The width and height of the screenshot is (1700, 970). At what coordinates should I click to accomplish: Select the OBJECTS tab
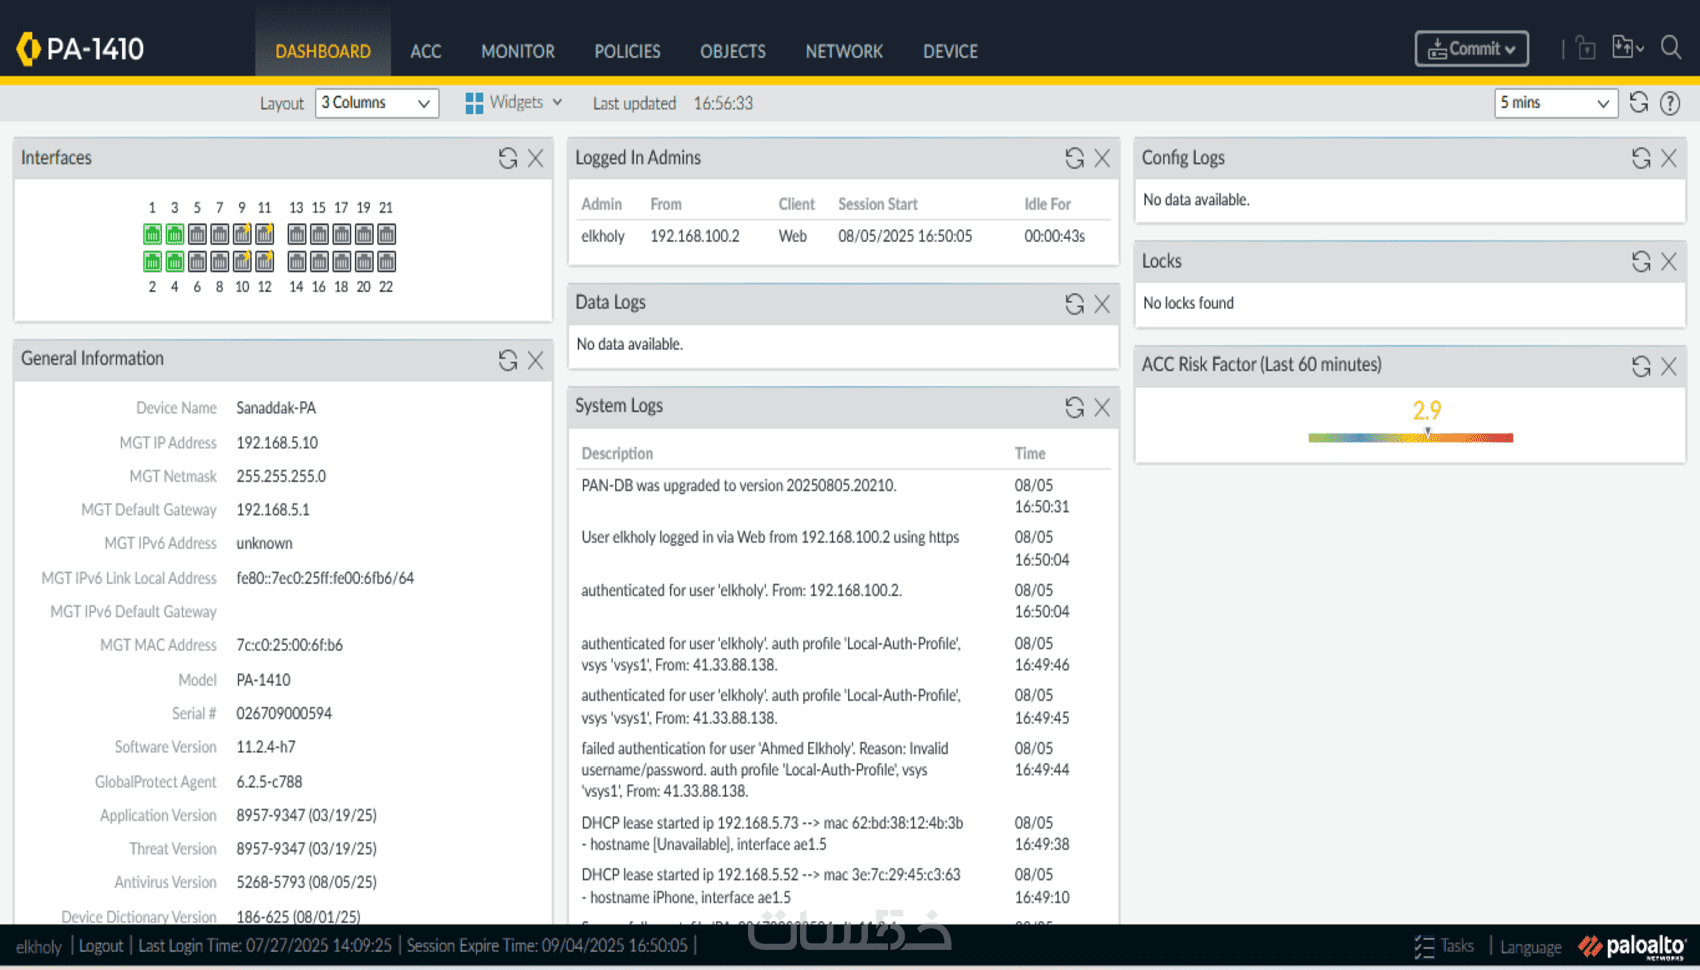click(x=733, y=51)
